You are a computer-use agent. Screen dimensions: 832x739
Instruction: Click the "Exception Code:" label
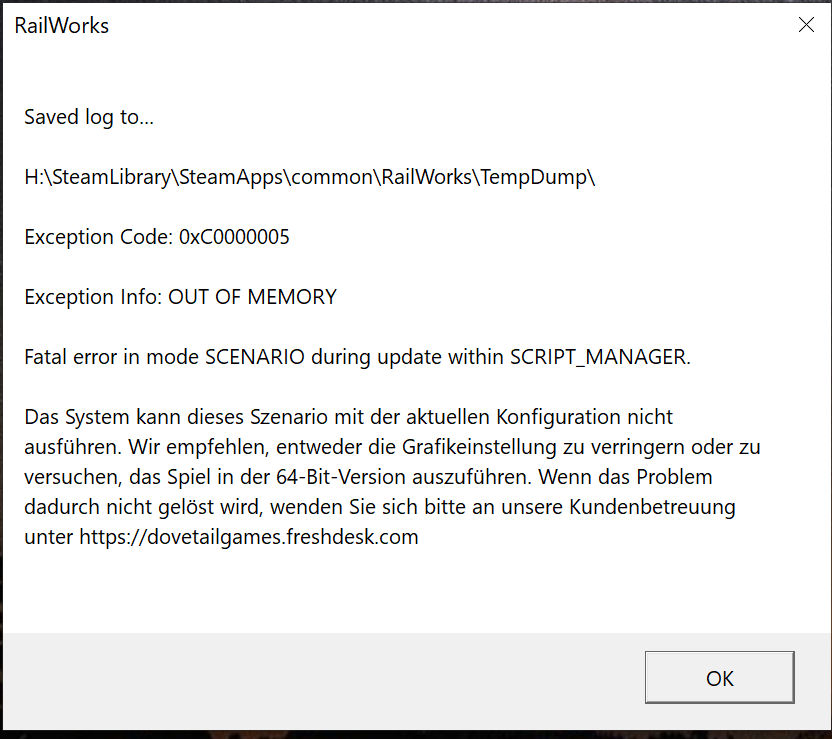point(99,237)
